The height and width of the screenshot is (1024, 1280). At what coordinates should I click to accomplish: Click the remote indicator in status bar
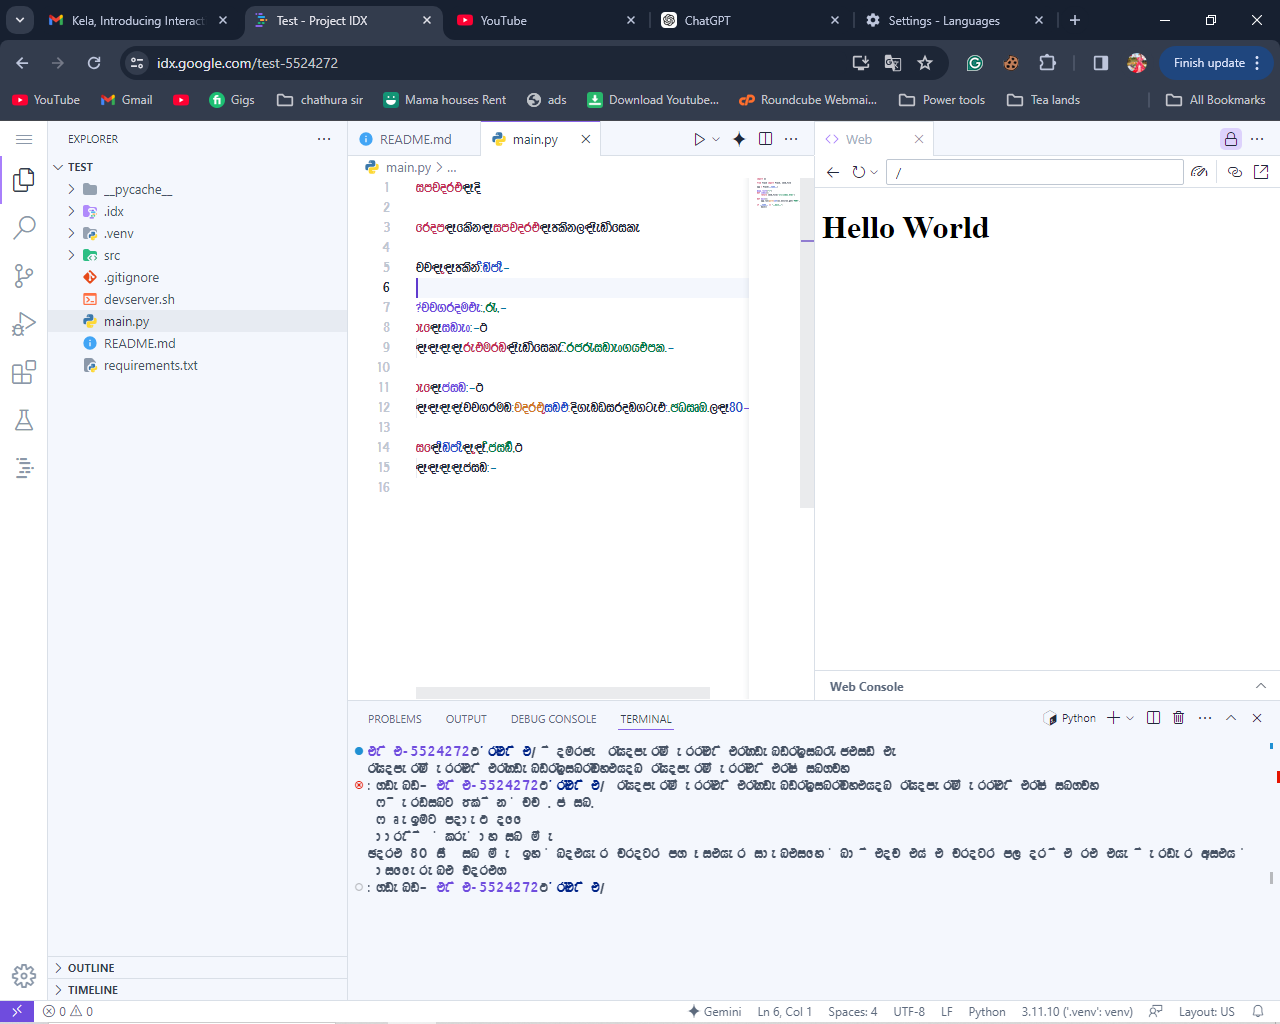coord(17,1011)
